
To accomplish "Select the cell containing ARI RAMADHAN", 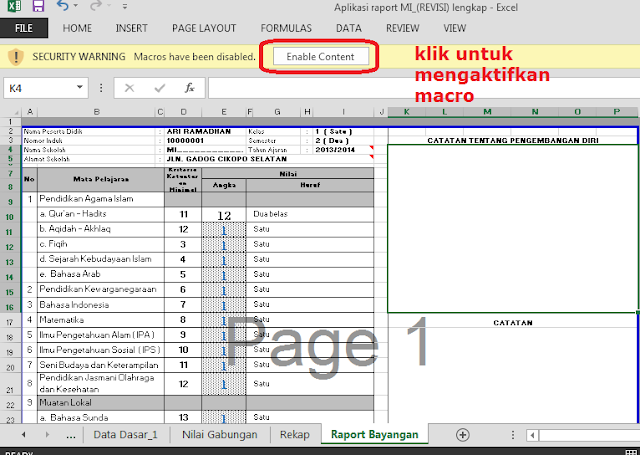I will pyautogui.click(x=203, y=131).
